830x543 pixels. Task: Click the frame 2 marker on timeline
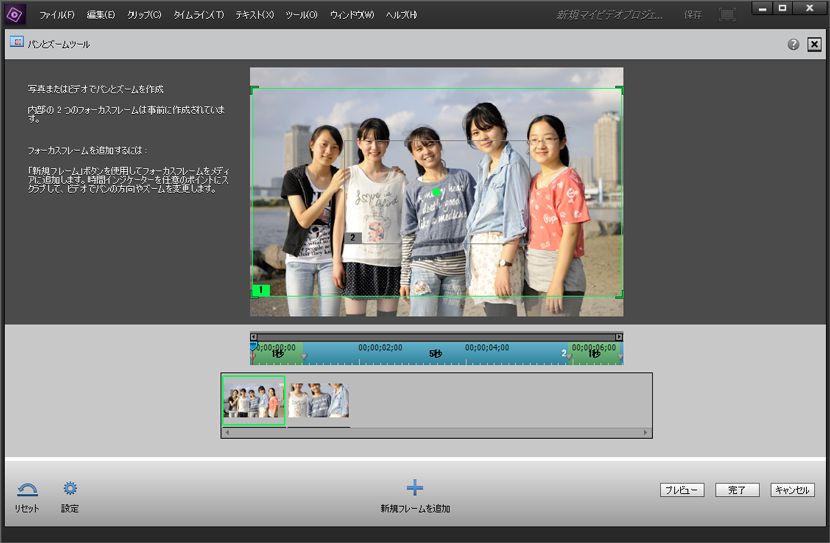(x=565, y=354)
